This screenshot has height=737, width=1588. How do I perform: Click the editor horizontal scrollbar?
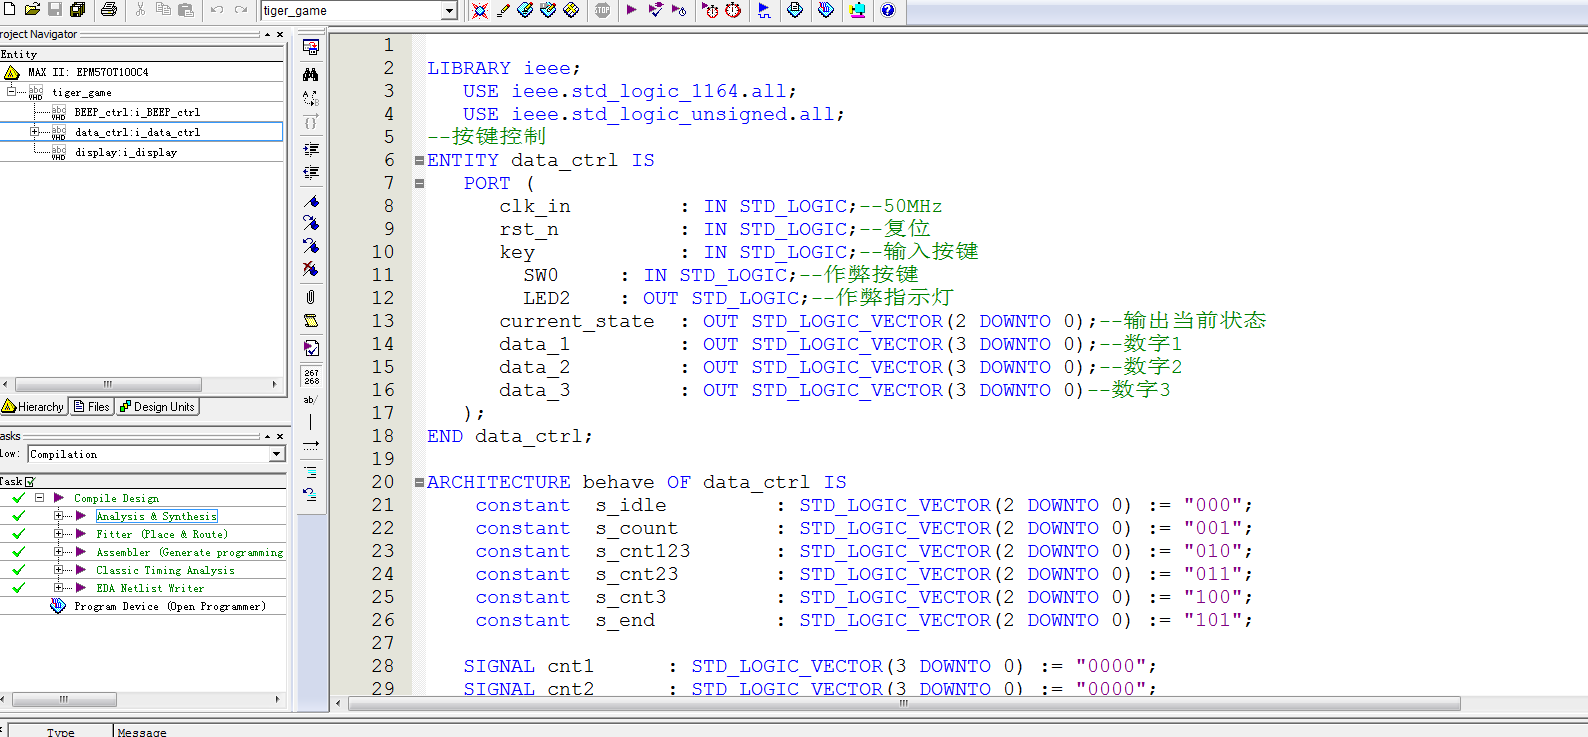pos(903,704)
